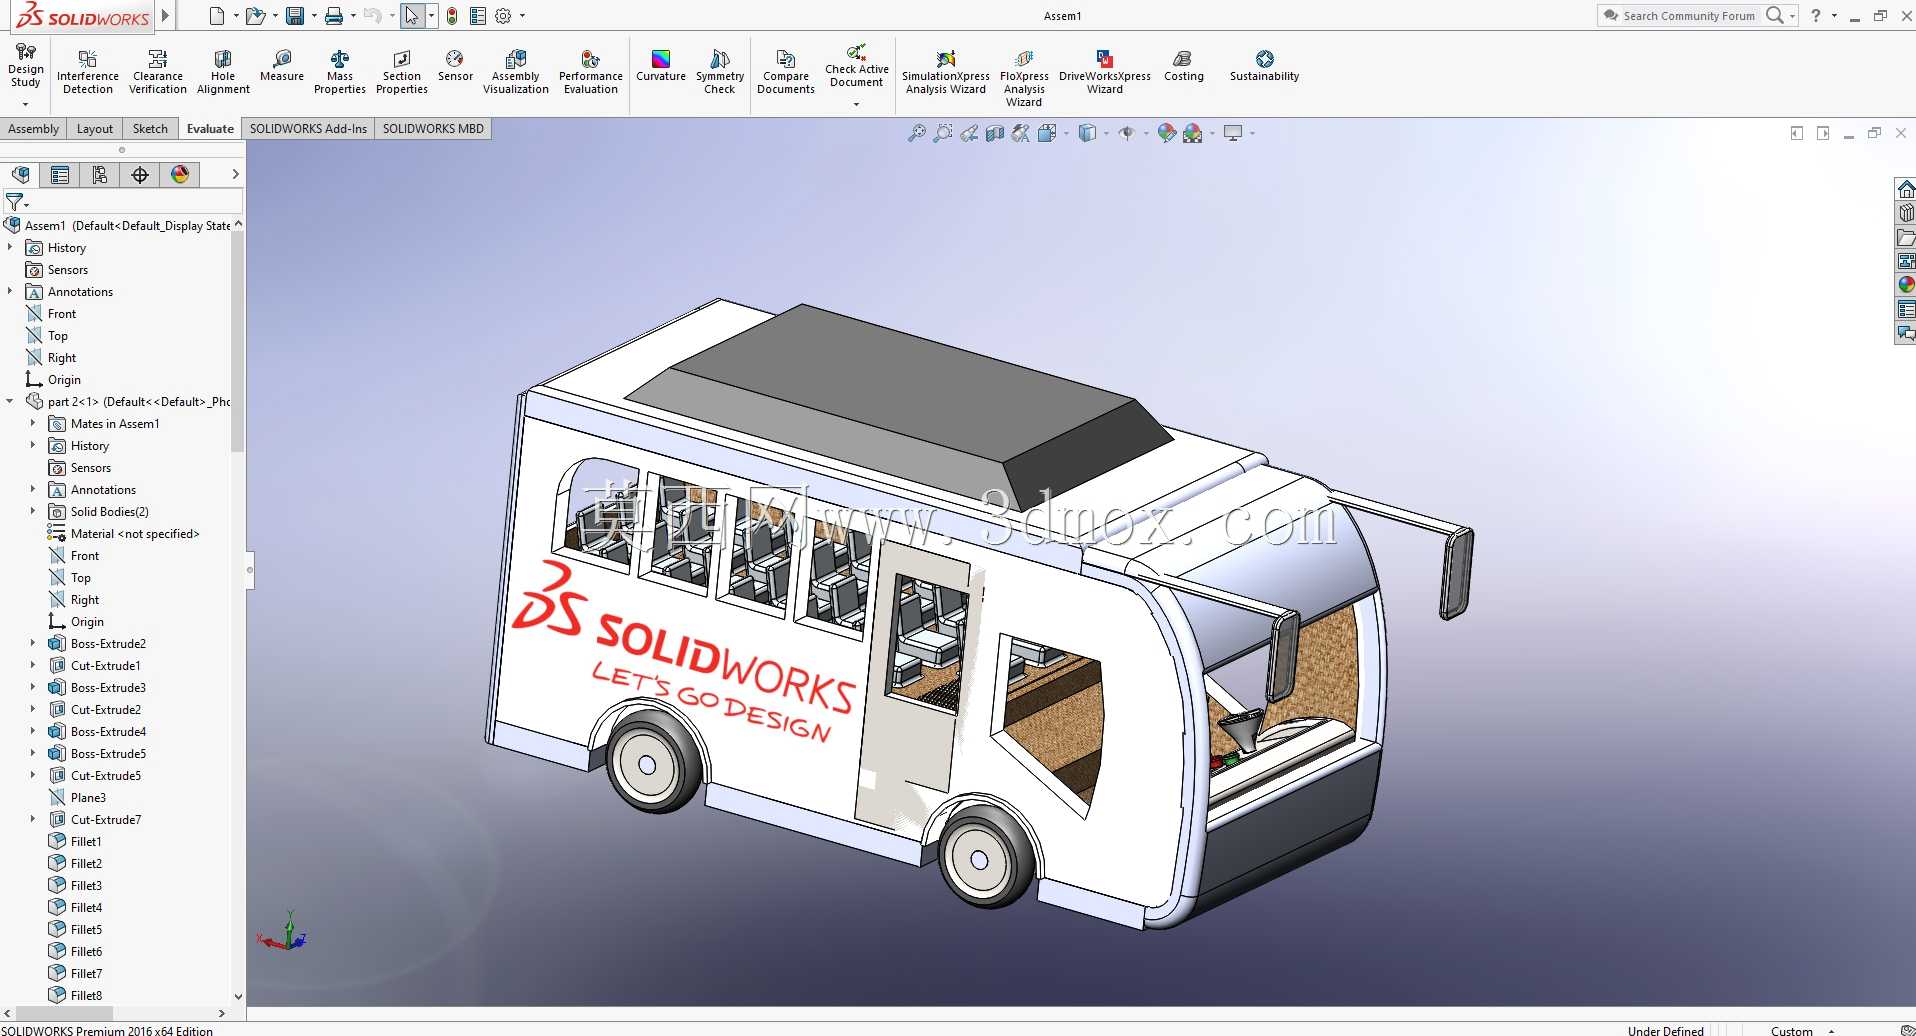Expand the Mates in Assem1 node
Screen dimensions: 1916x1036
(33, 423)
